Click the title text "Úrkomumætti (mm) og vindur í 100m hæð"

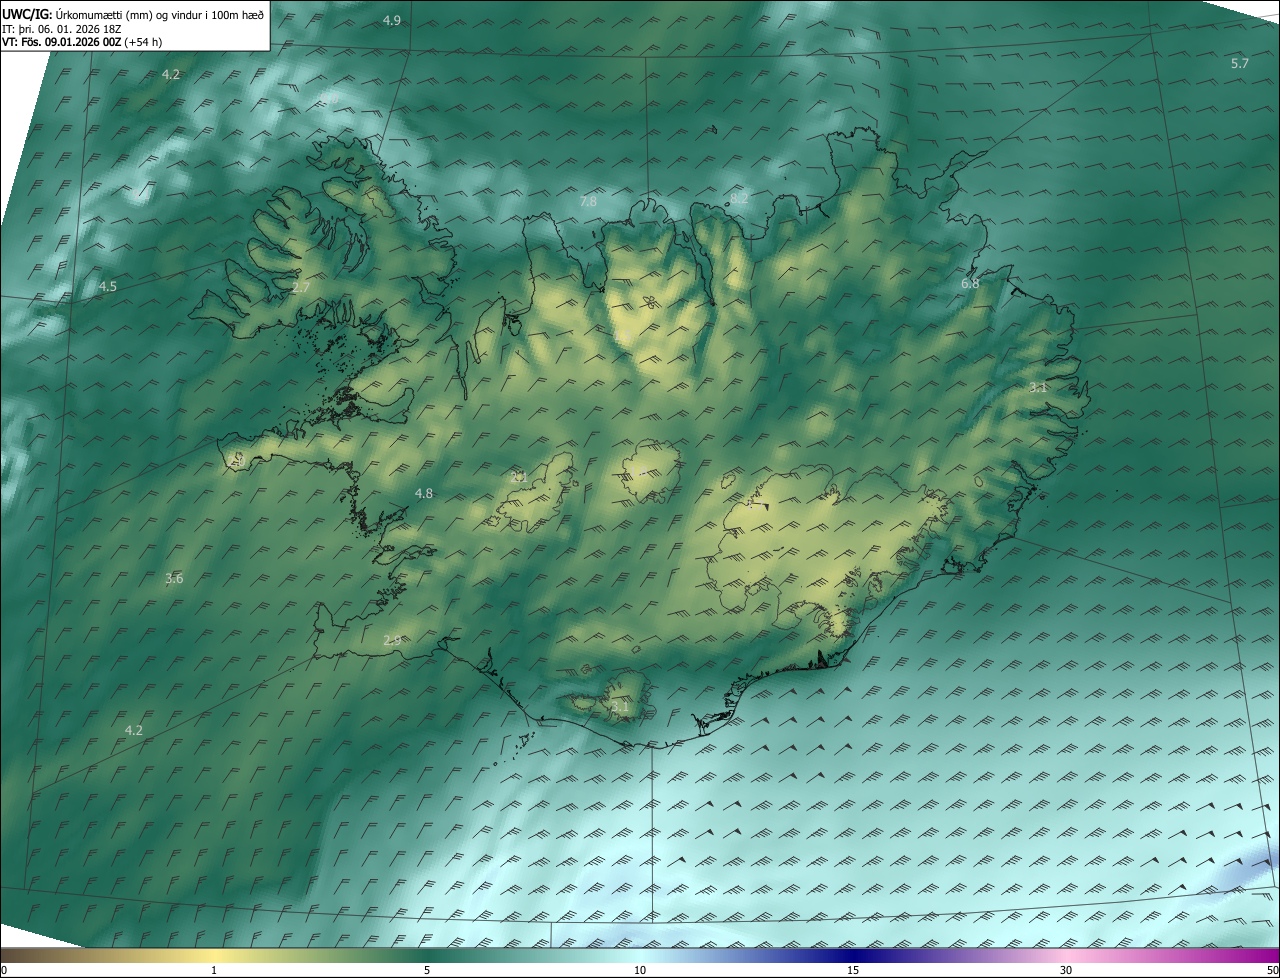(160, 13)
